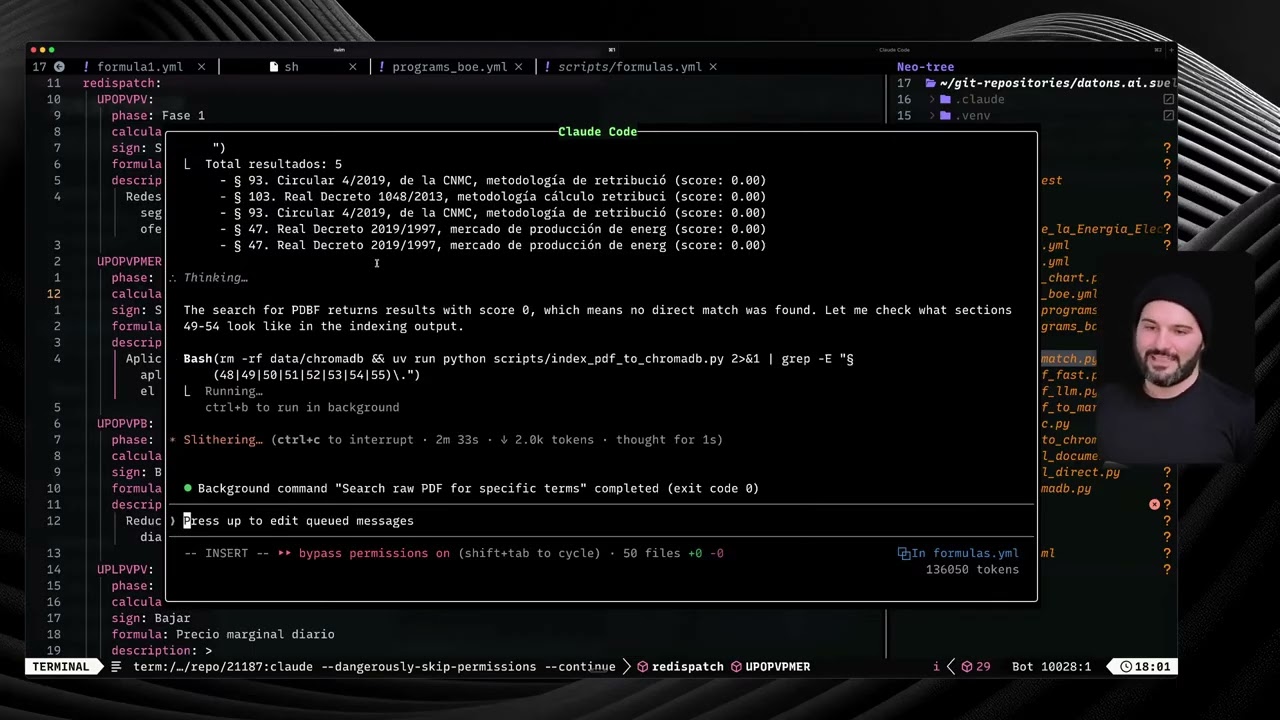The width and height of the screenshot is (1280, 720).
Task: Click the 'Thinking…' status line
Action: tap(215, 277)
